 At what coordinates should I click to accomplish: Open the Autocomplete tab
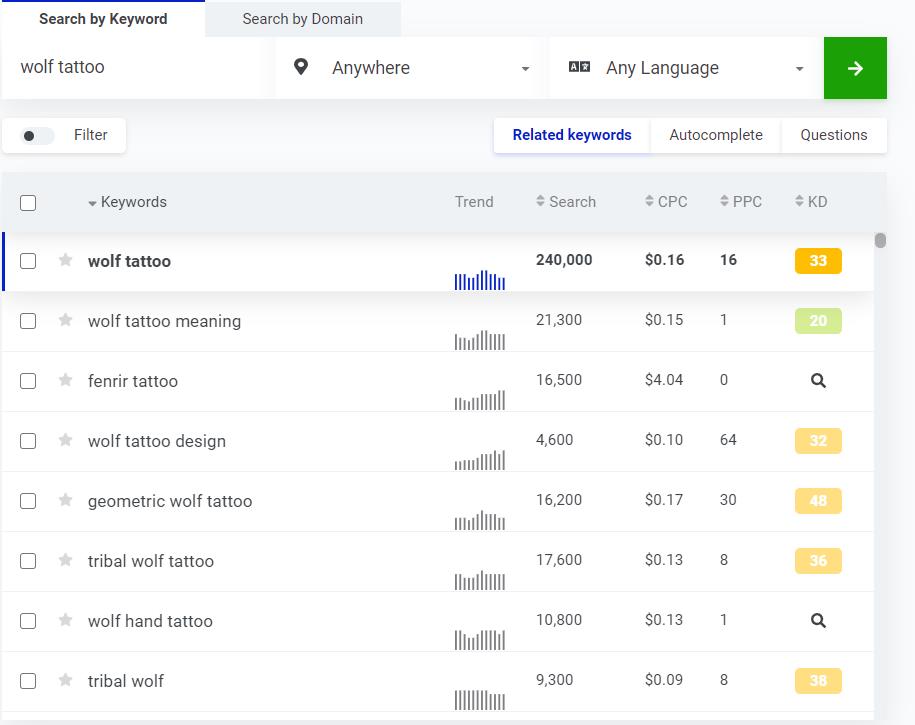715,135
